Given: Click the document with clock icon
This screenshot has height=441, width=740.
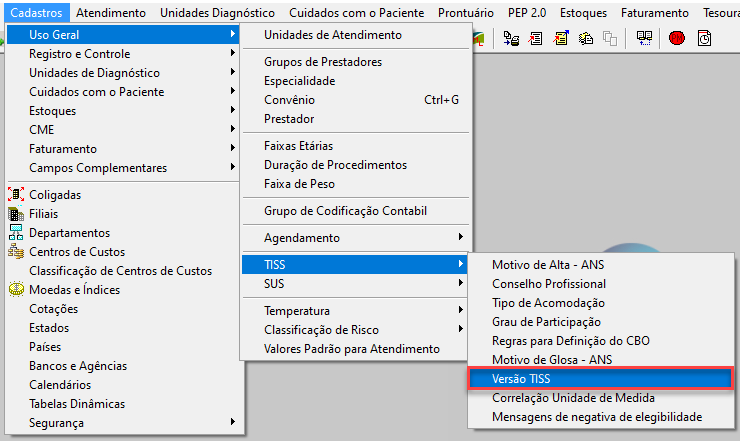Looking at the screenshot, I should click(x=704, y=38).
